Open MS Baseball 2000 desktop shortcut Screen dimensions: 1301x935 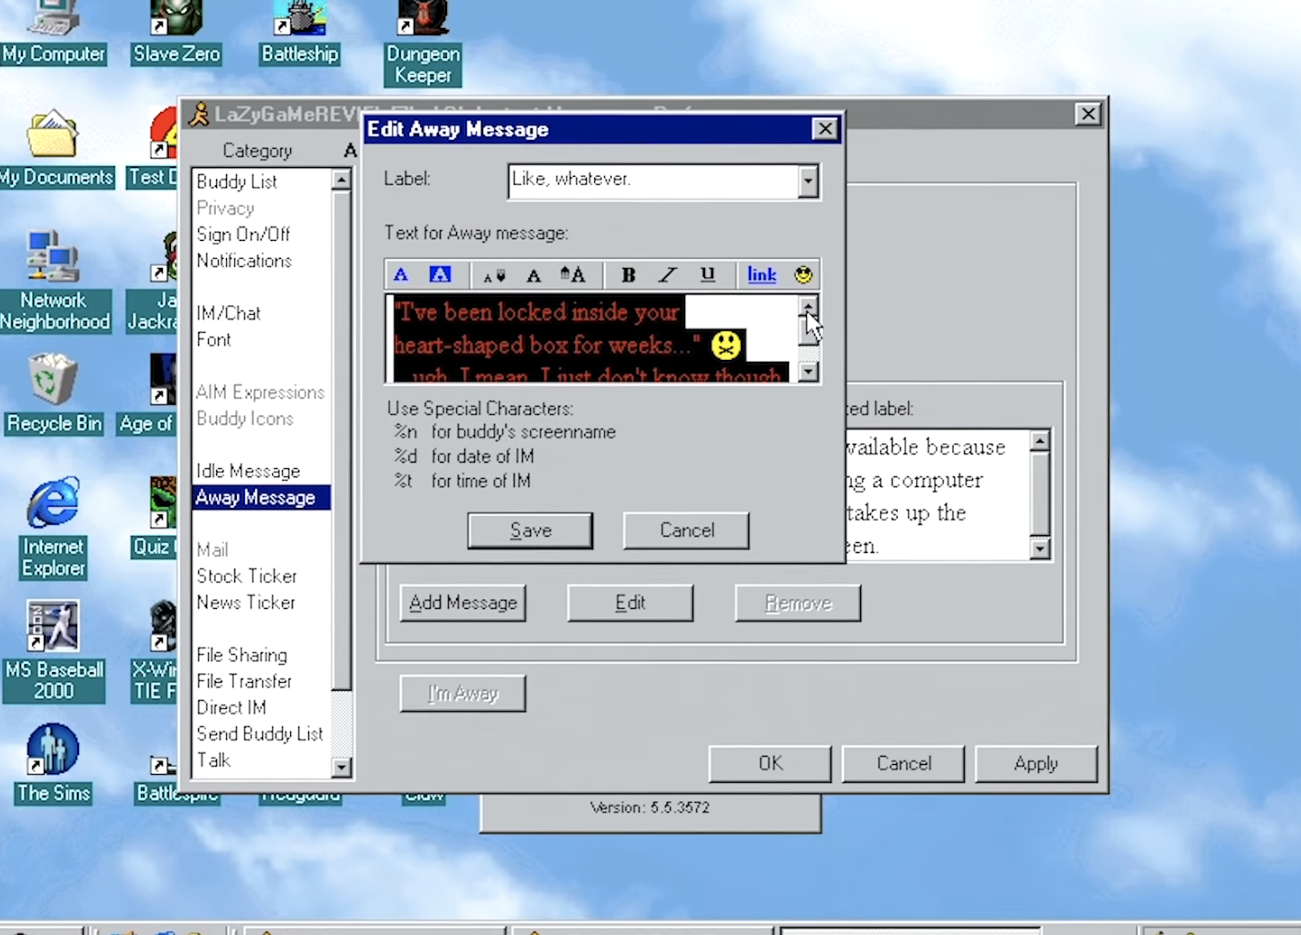click(54, 651)
